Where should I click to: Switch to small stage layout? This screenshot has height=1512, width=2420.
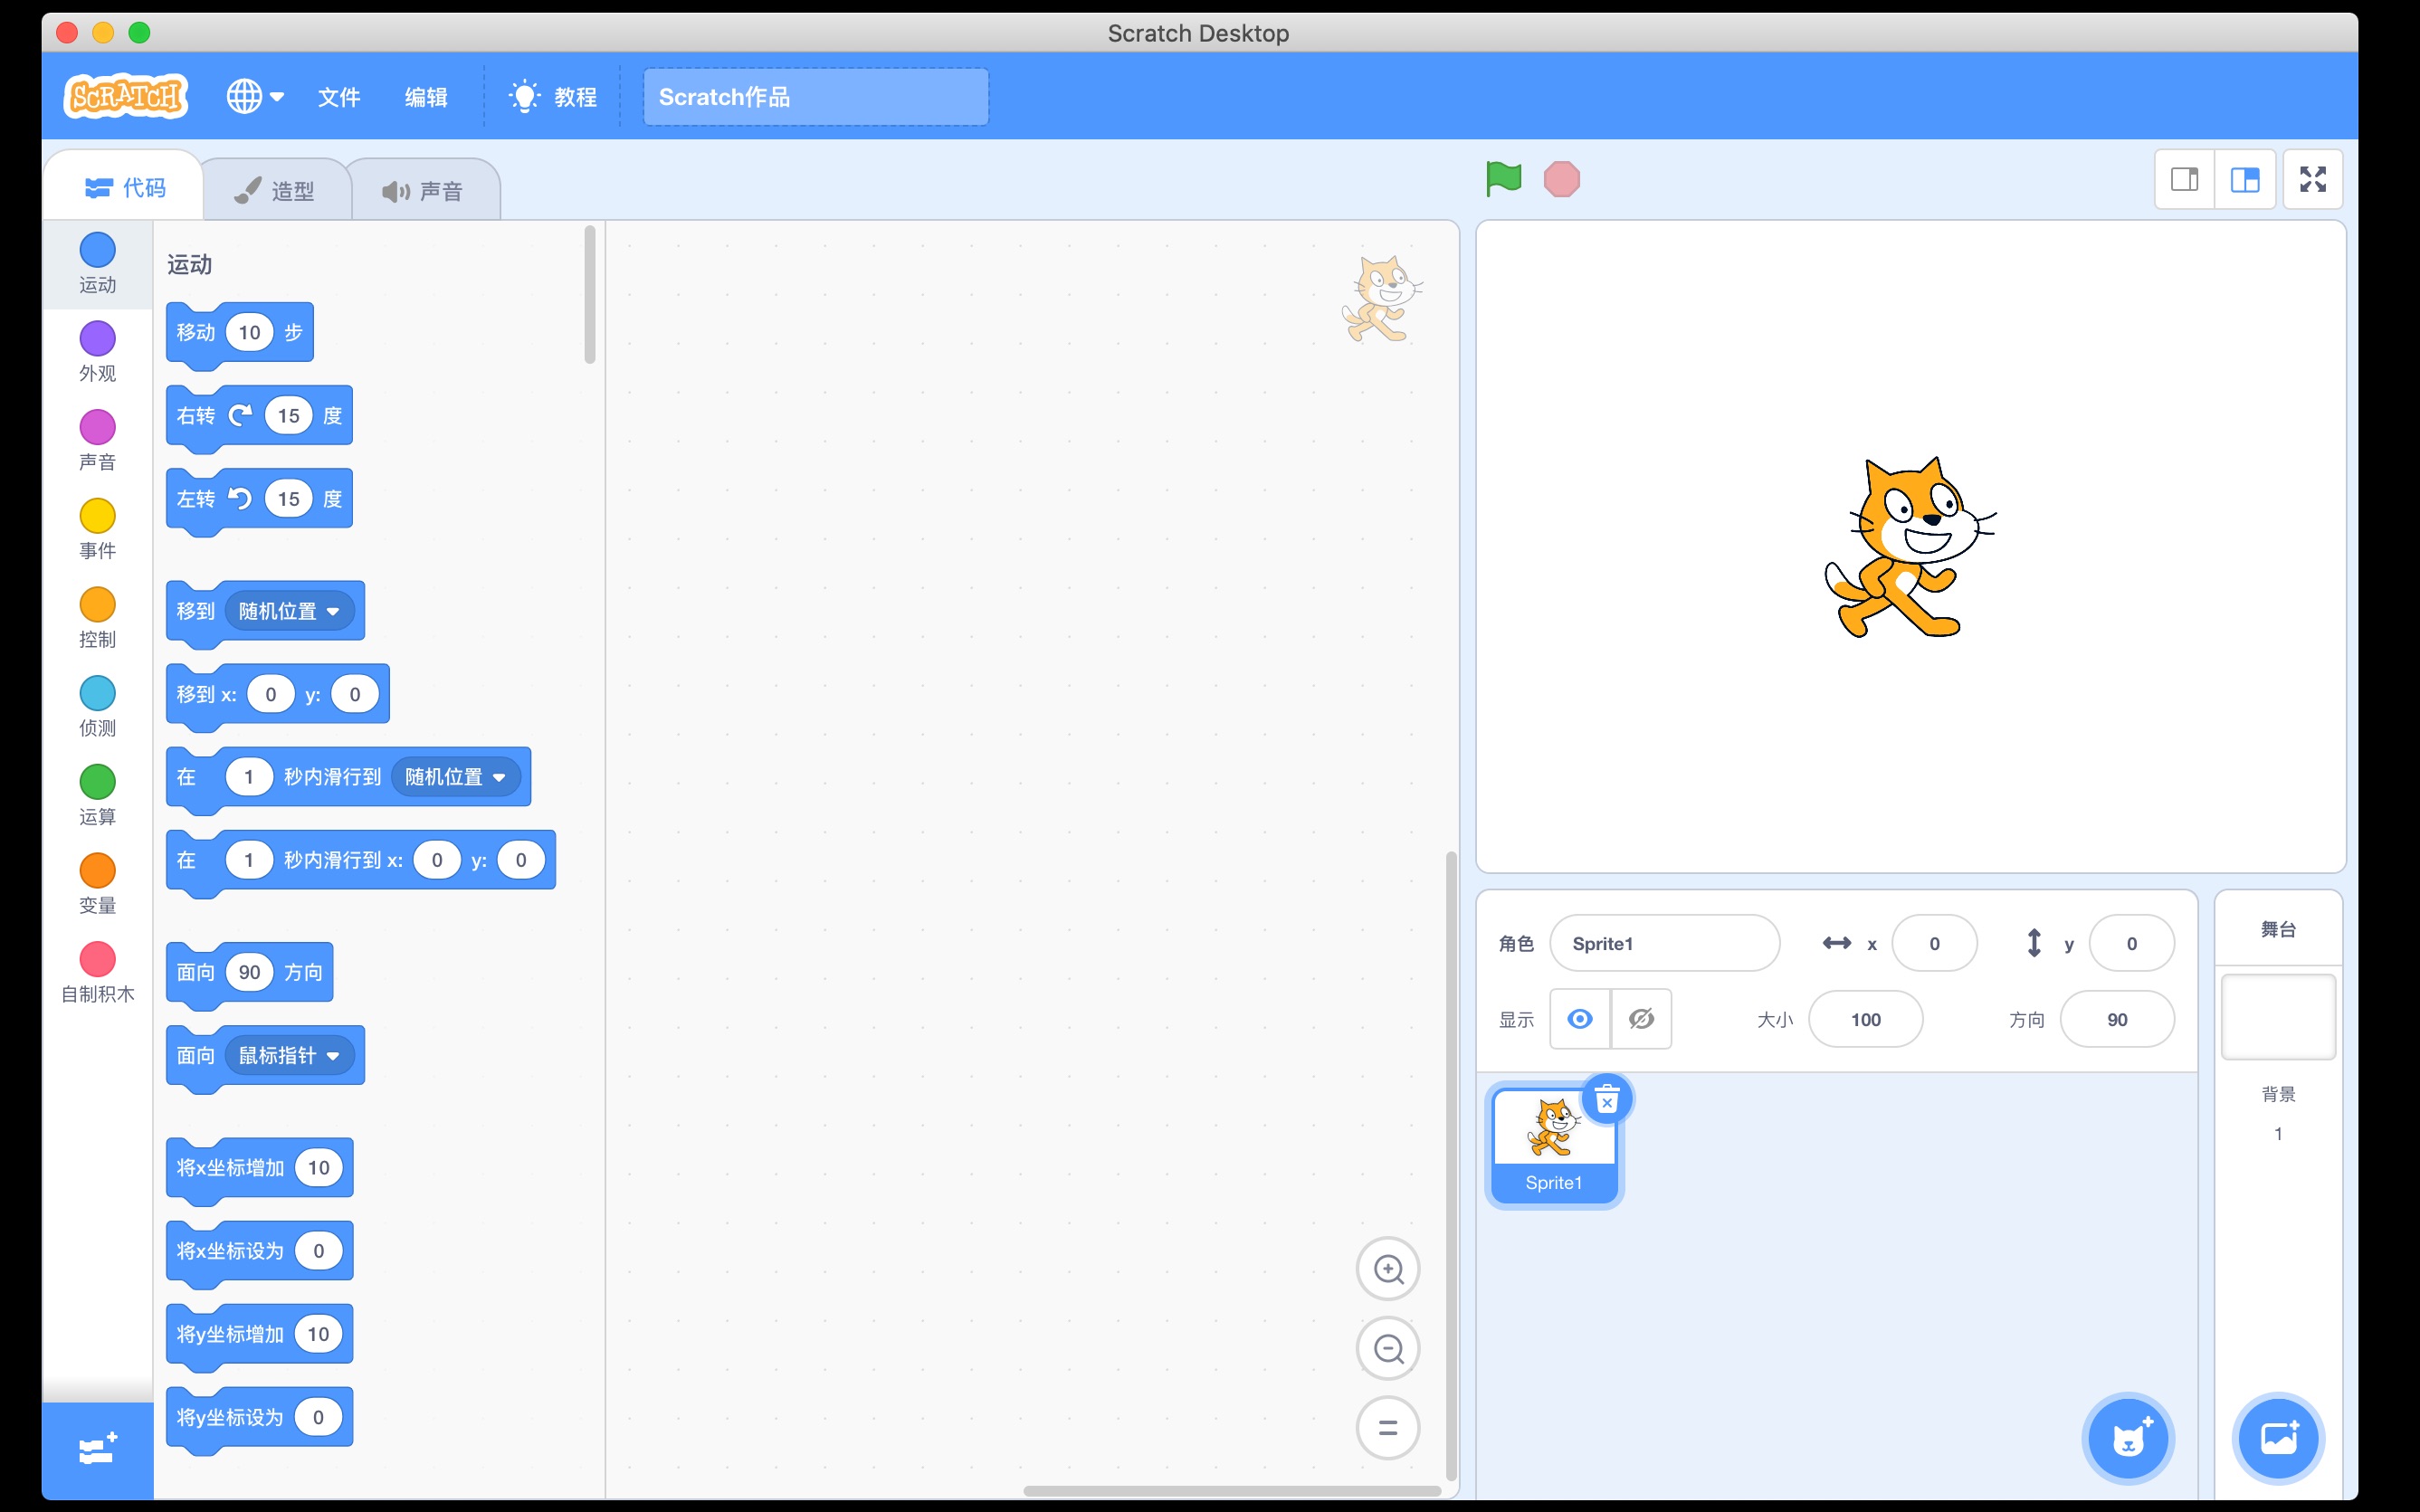pyautogui.click(x=2184, y=179)
